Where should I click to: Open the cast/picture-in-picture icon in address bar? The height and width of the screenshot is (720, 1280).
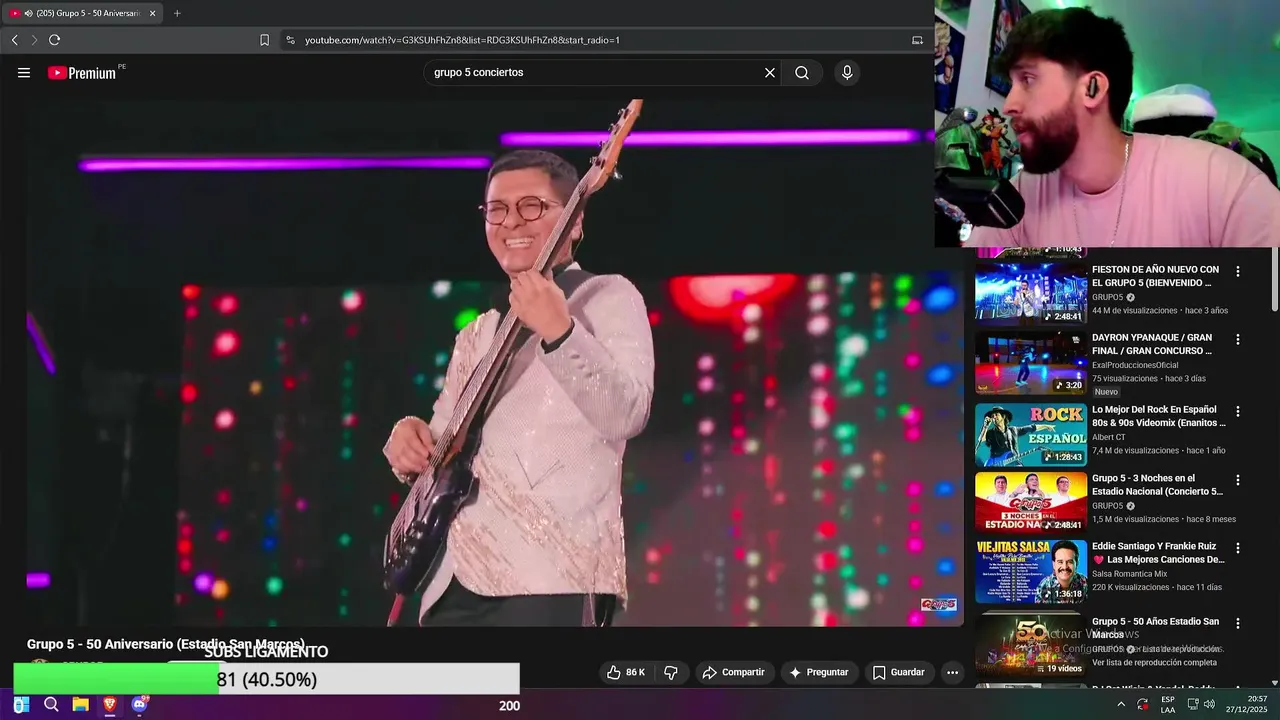(x=917, y=40)
